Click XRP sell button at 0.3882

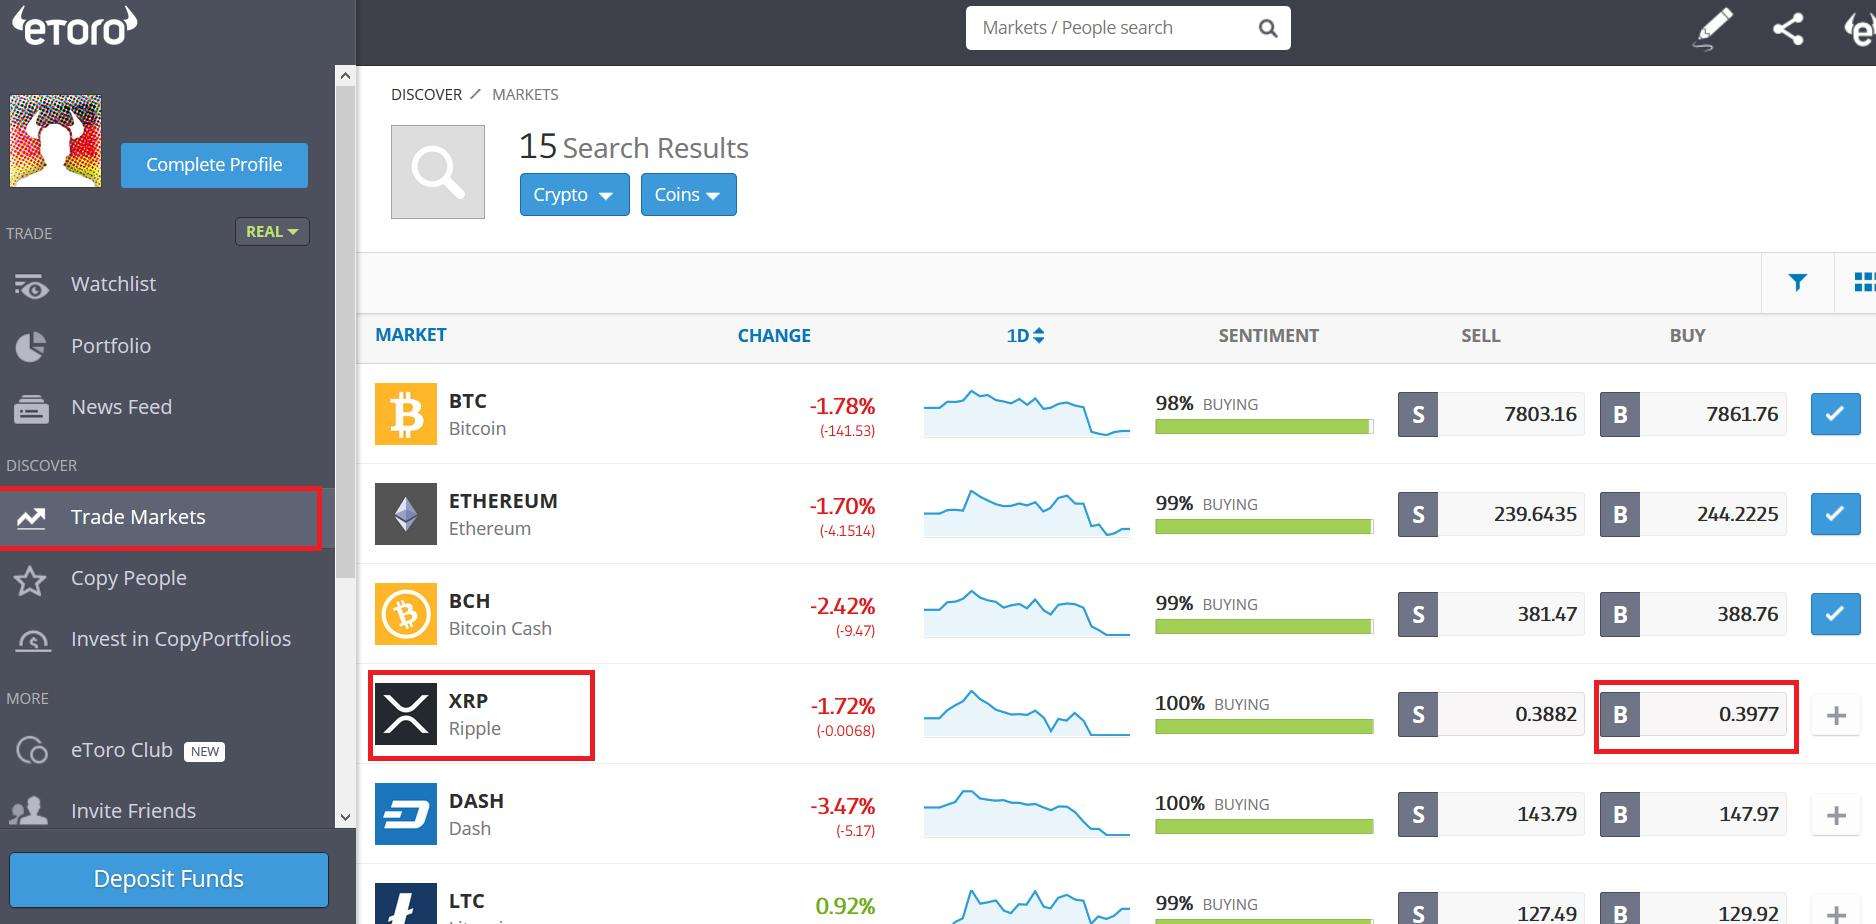(1491, 714)
